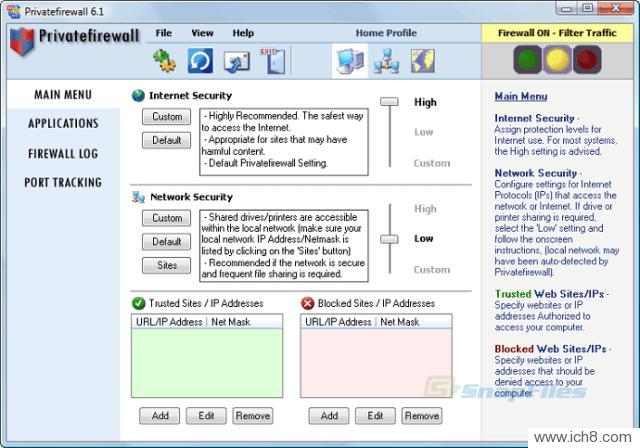Click the yellow filter traffic light
640x448 pixels.
(x=560, y=59)
